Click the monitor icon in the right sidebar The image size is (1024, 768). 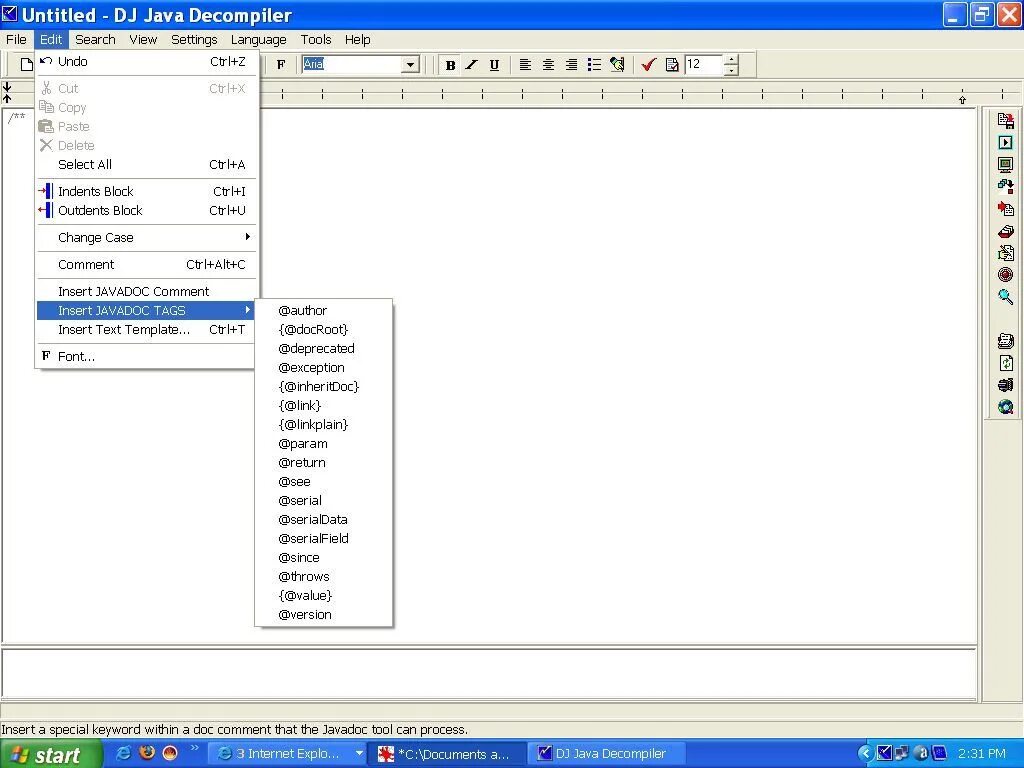(x=1006, y=165)
